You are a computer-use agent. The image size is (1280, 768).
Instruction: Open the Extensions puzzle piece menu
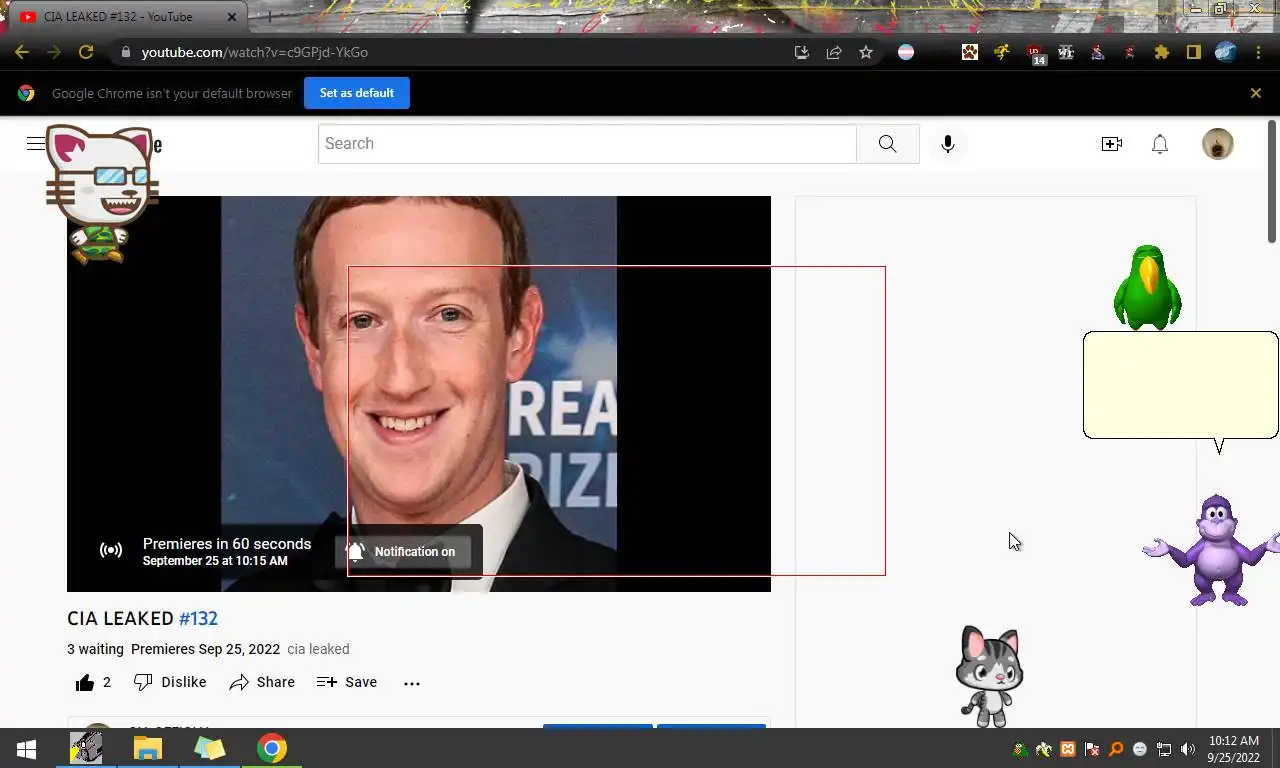1162,52
